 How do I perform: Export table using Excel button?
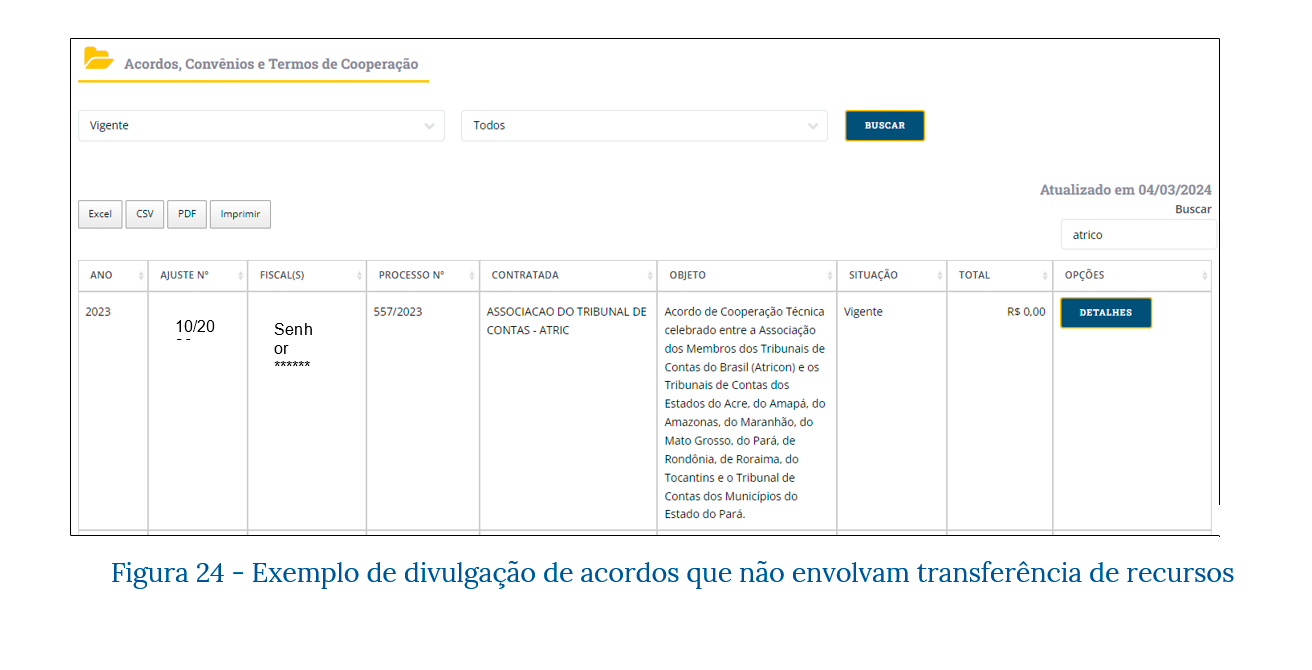tap(100, 214)
